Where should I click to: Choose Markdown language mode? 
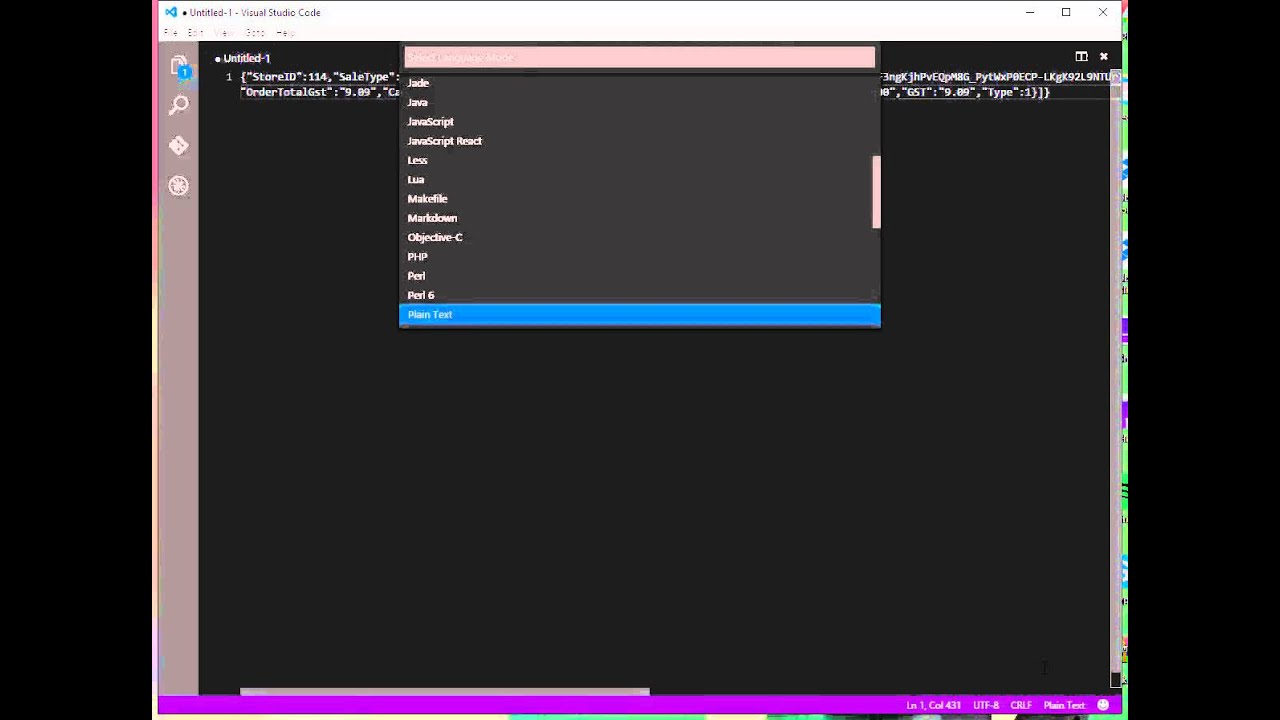coord(639,218)
